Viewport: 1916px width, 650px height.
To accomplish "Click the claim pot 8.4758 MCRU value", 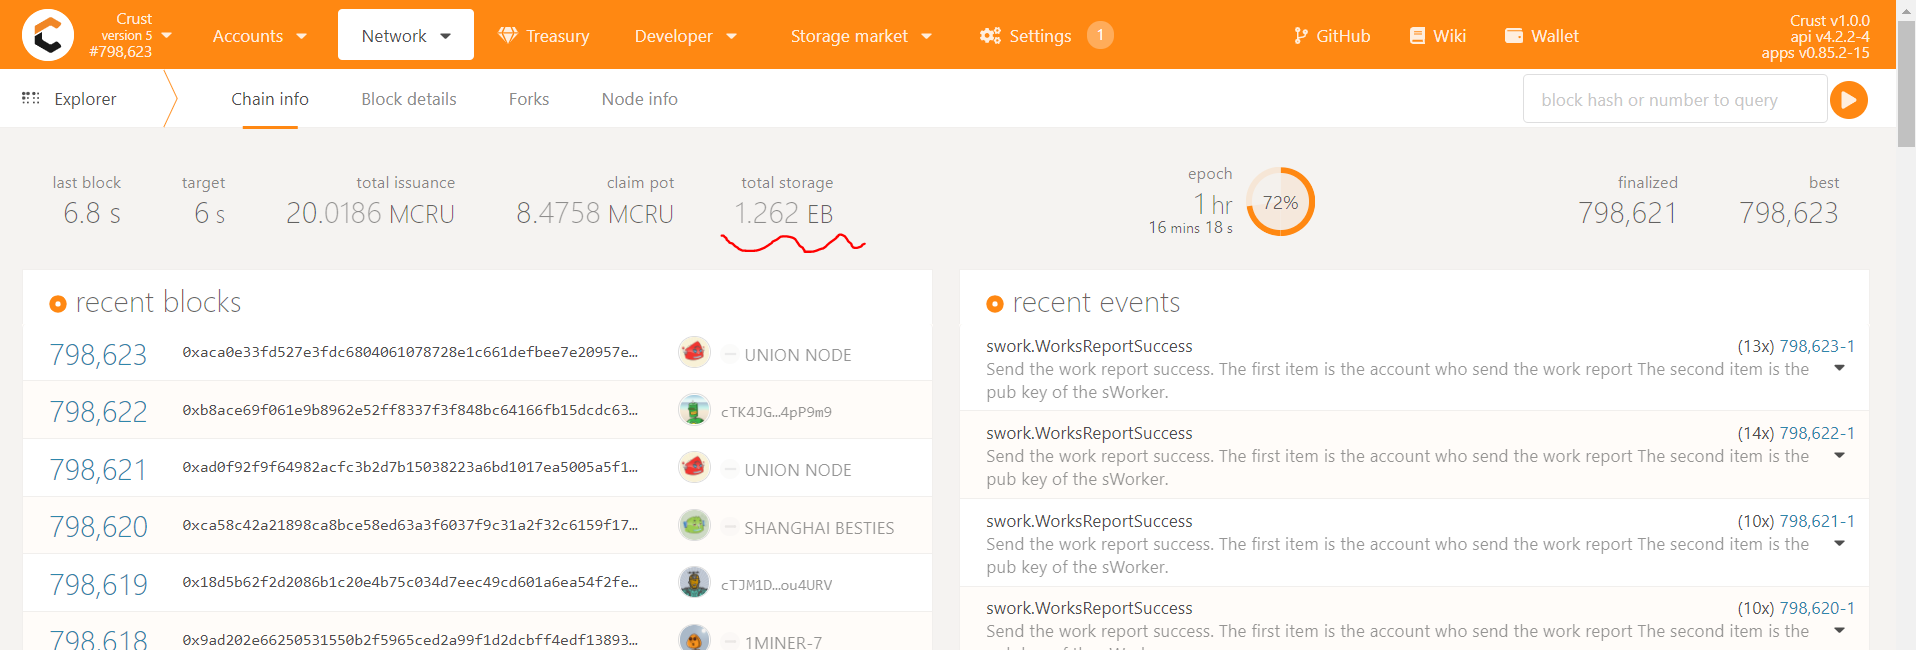I will pyautogui.click(x=595, y=213).
